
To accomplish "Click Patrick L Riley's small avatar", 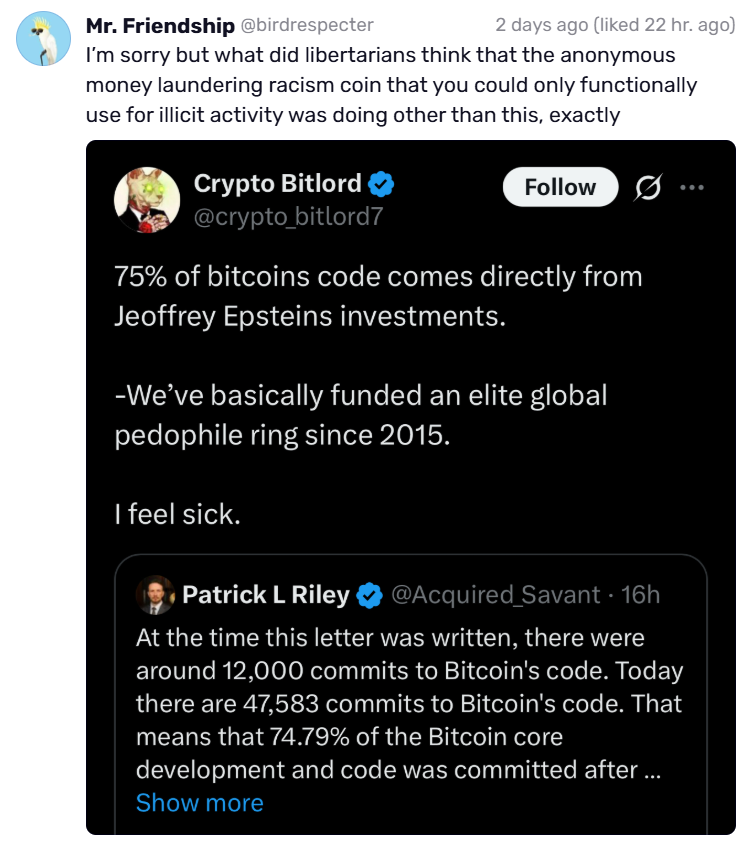I will (155, 595).
